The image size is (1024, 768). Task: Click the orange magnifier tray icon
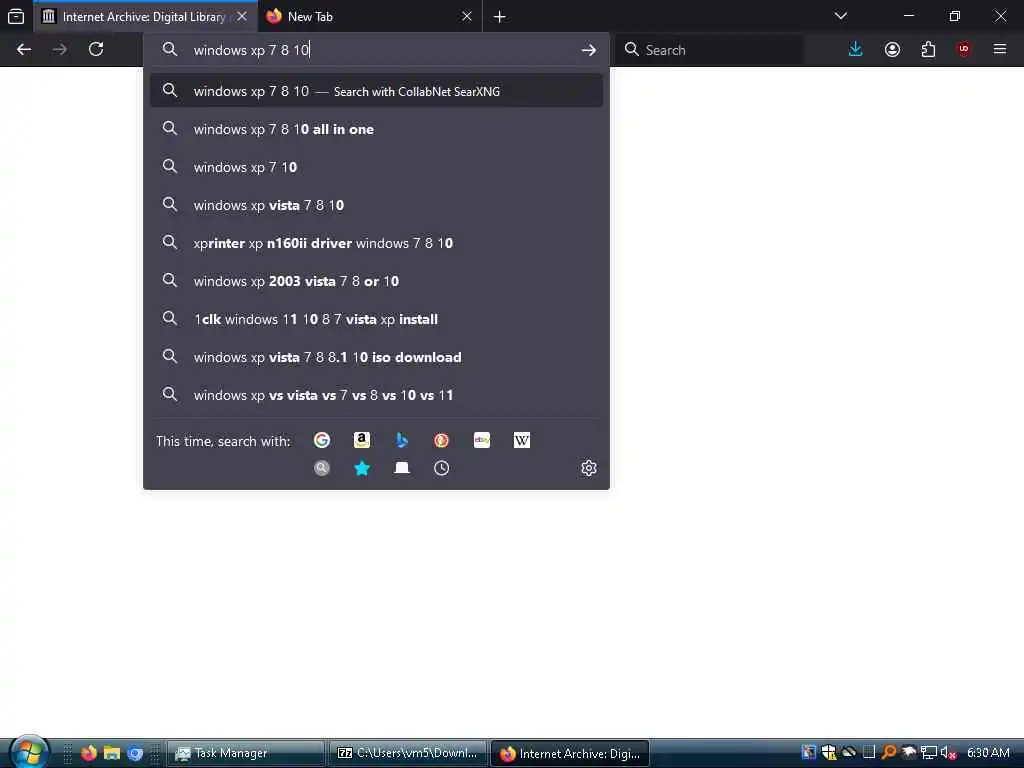click(x=889, y=753)
